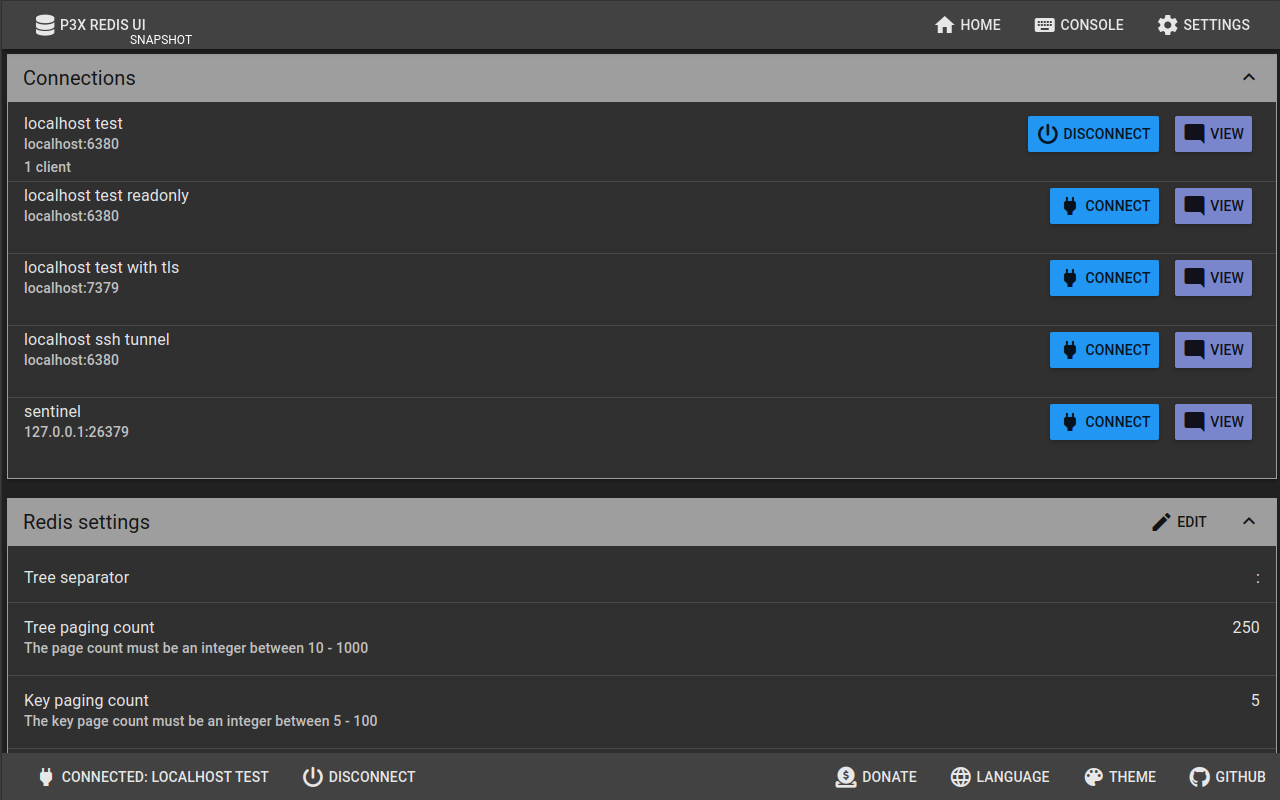Viewport: 1280px width, 800px height.
Task: Connect to localhost test readonly
Action: pos(1104,206)
